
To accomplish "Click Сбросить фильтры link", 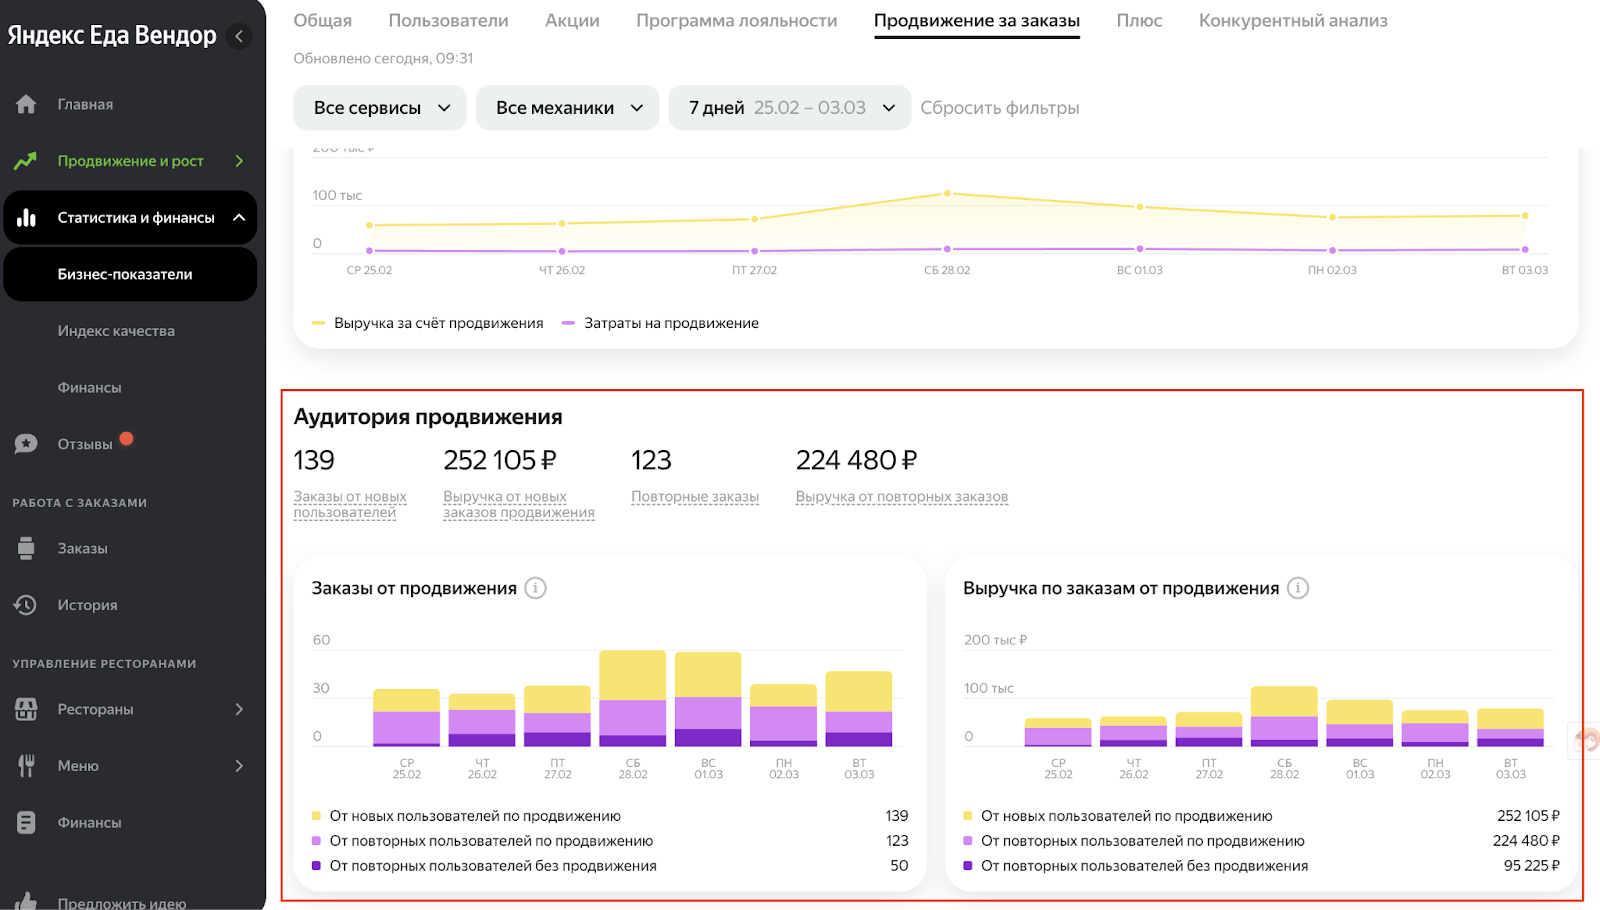I will pos(1000,108).
